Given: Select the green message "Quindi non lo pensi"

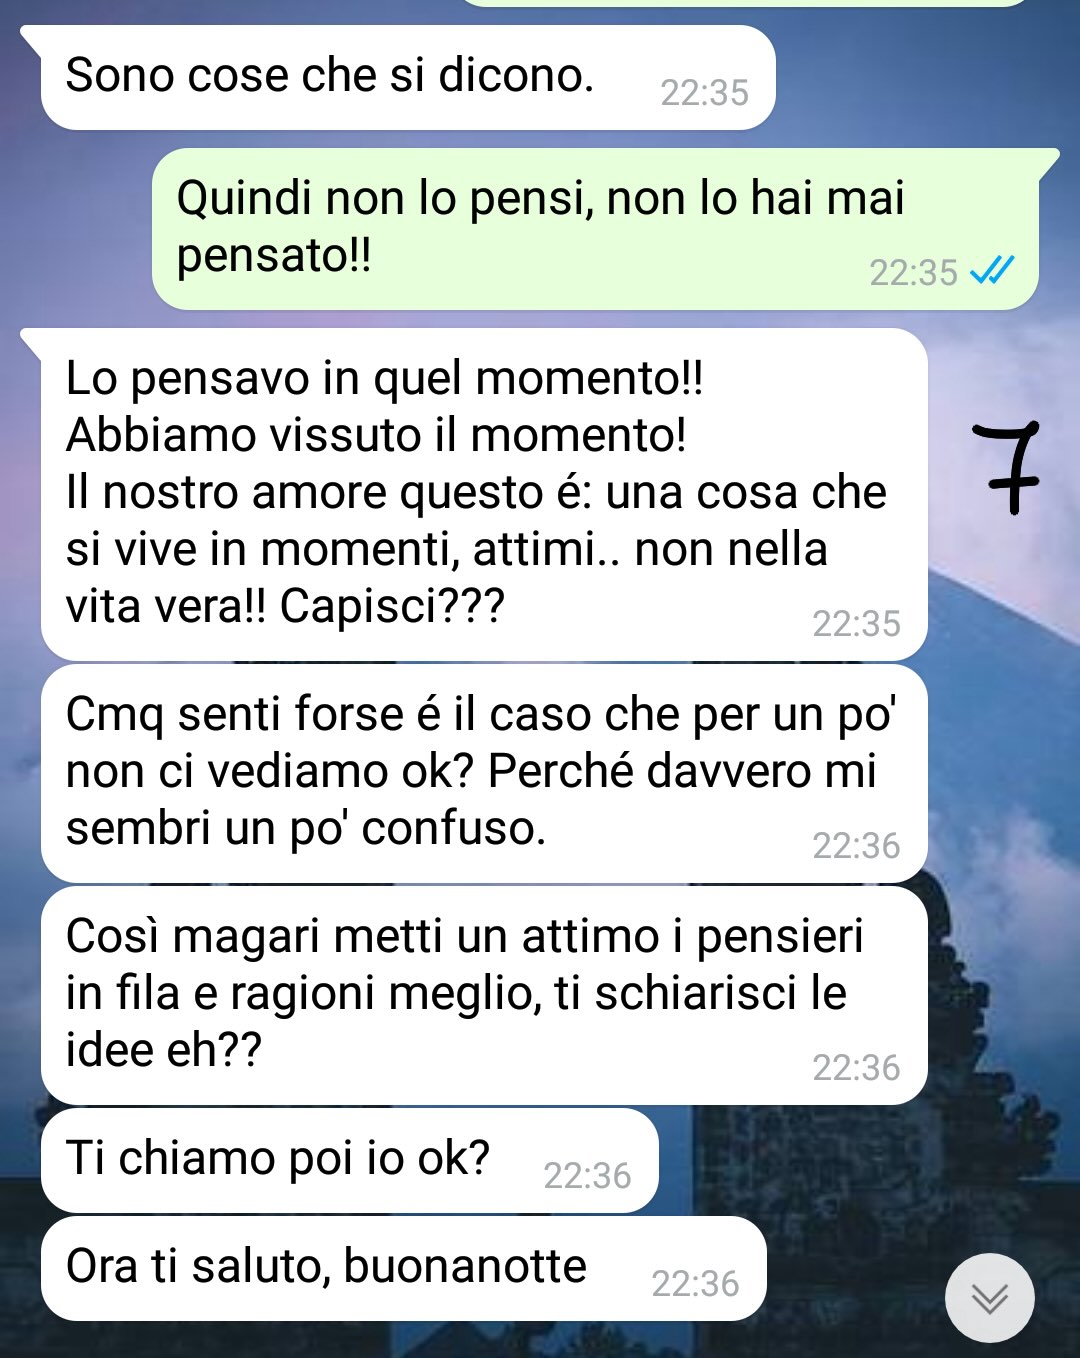Looking at the screenshot, I should pos(595,229).
